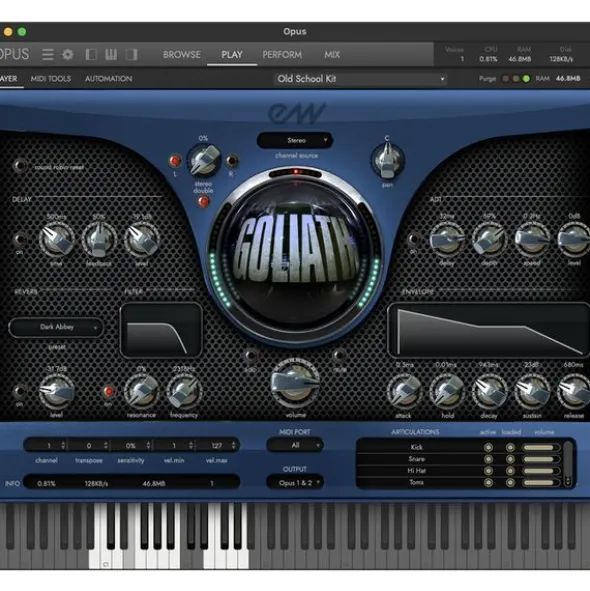Toggle the delay on switch
The height and width of the screenshot is (591, 590).
pos(20,239)
